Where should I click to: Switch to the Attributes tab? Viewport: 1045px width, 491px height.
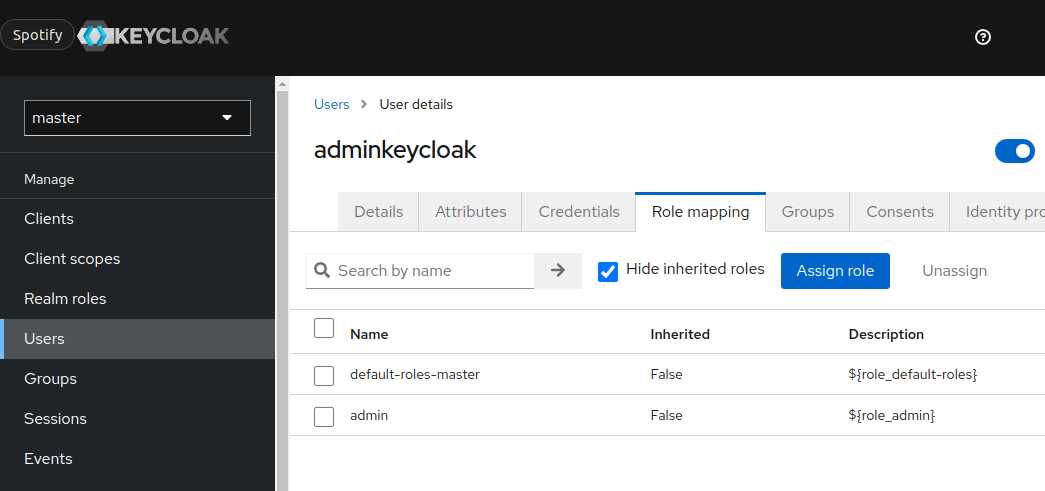(470, 212)
